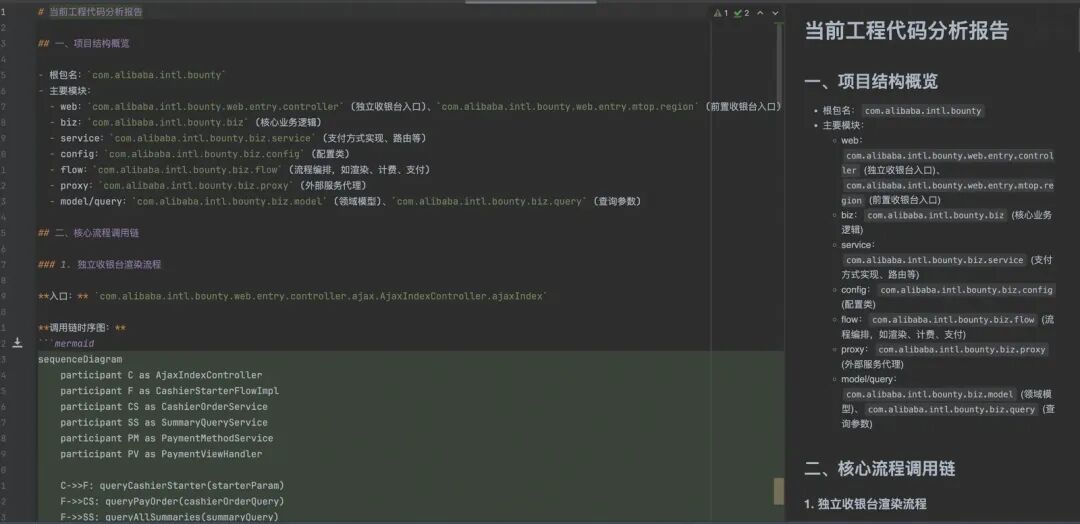The width and height of the screenshot is (1080, 524).
Task: Click the yellow warning indicator icon
Action: pyautogui.click(x=717, y=13)
